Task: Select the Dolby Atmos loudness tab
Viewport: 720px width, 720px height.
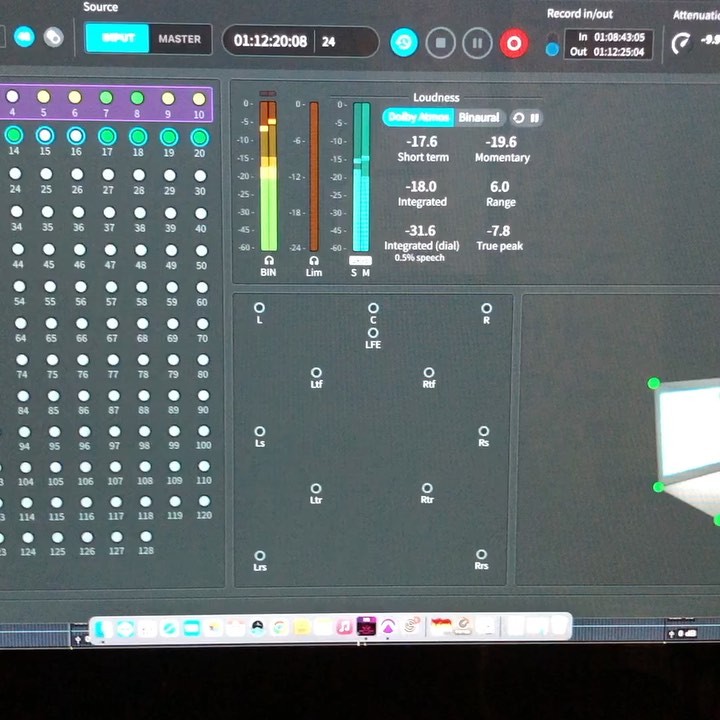Action: [419, 117]
